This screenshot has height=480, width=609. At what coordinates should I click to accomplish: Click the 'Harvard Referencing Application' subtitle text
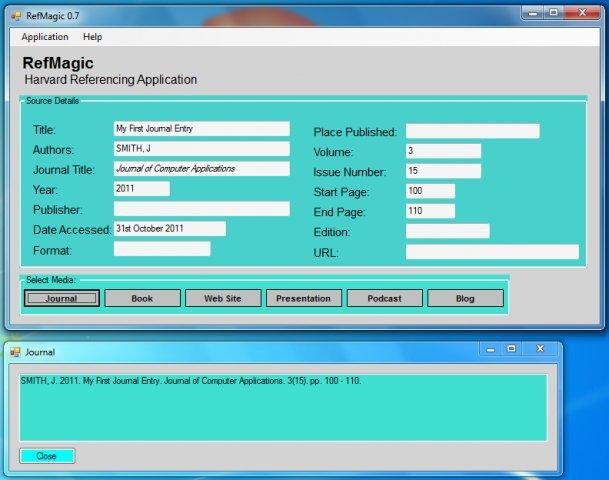pyautogui.click(x=111, y=80)
